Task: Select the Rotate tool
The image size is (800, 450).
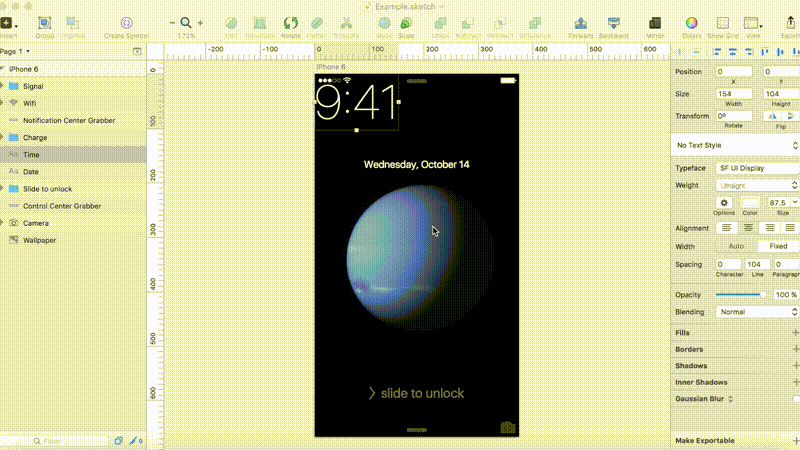Action: click(291, 23)
